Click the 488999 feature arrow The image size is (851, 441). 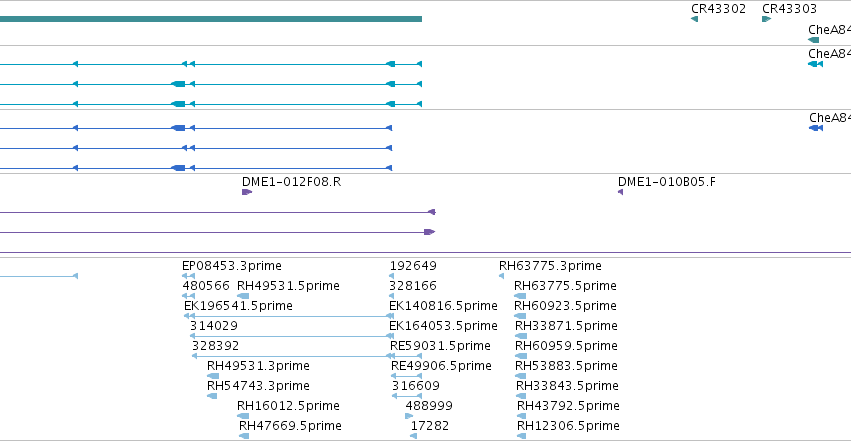409,416
